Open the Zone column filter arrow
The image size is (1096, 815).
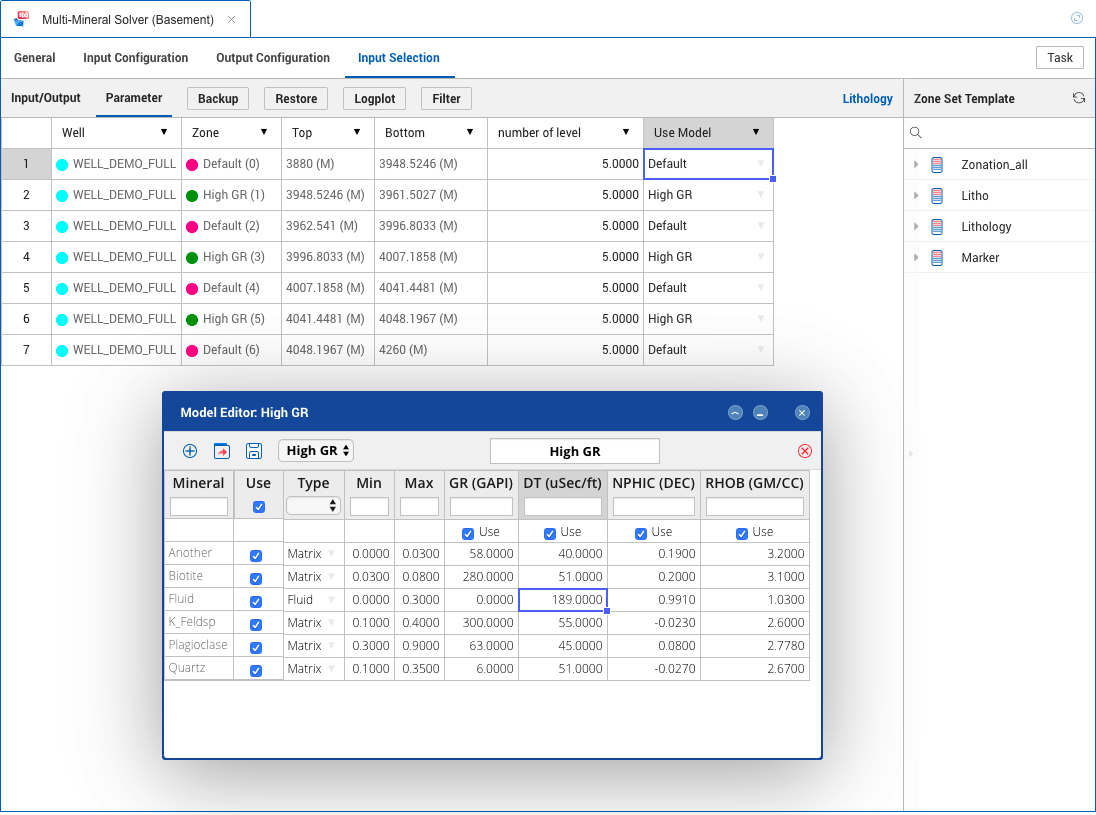pos(264,132)
